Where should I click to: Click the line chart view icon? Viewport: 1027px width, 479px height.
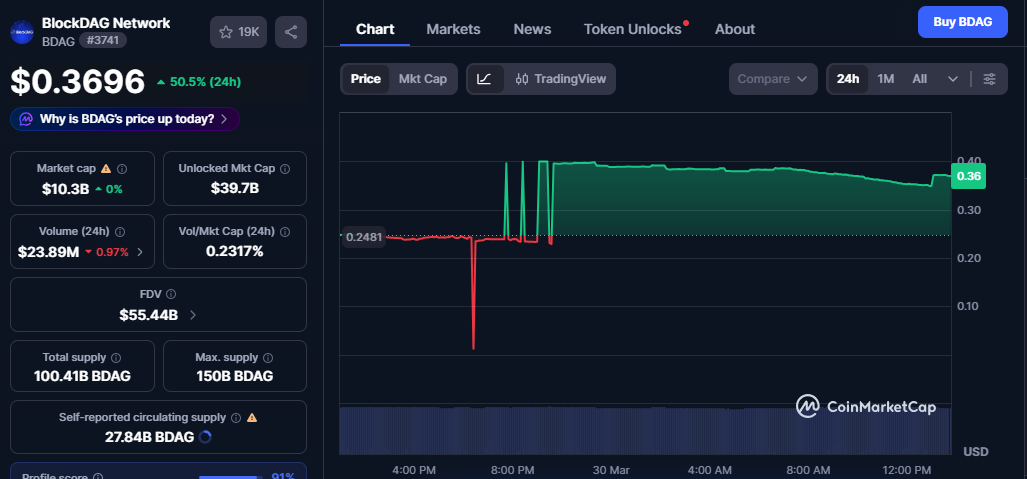coord(485,79)
